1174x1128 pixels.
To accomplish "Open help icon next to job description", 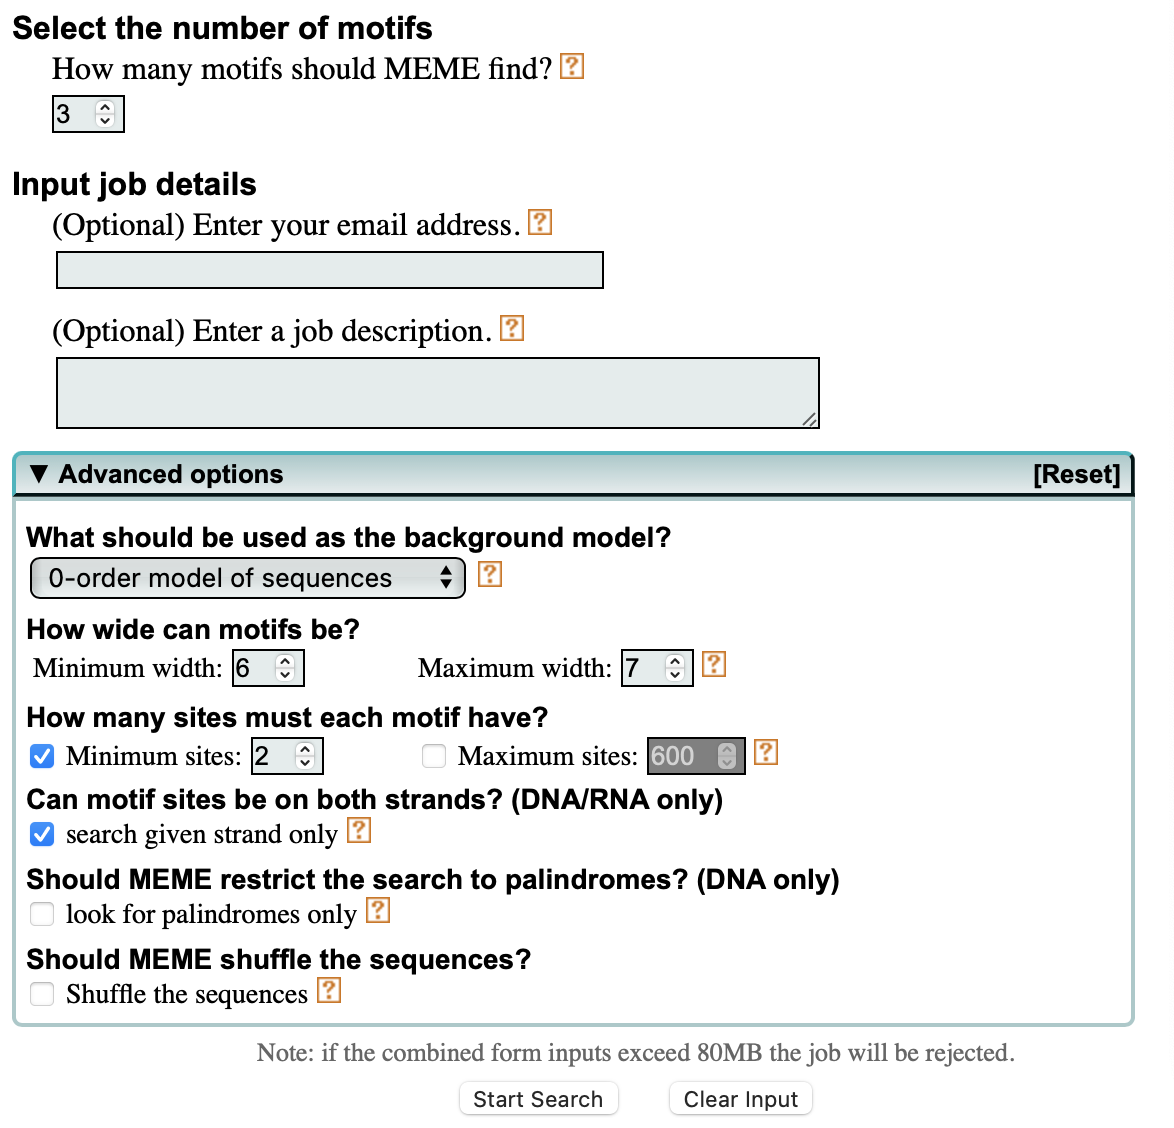I will pyautogui.click(x=512, y=329).
